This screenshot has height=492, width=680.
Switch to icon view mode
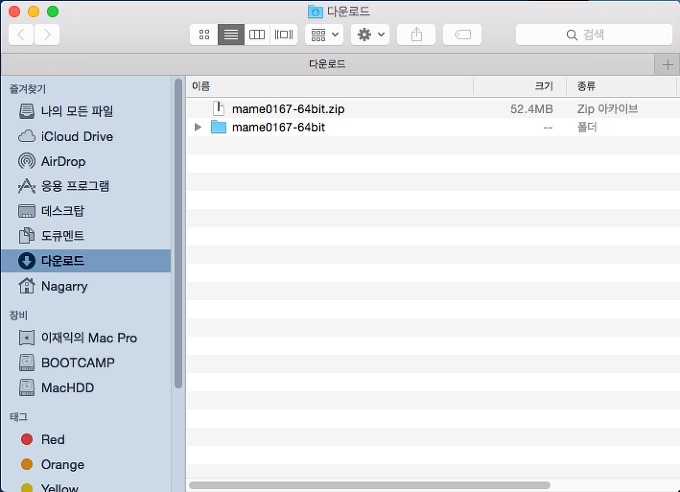(x=204, y=34)
